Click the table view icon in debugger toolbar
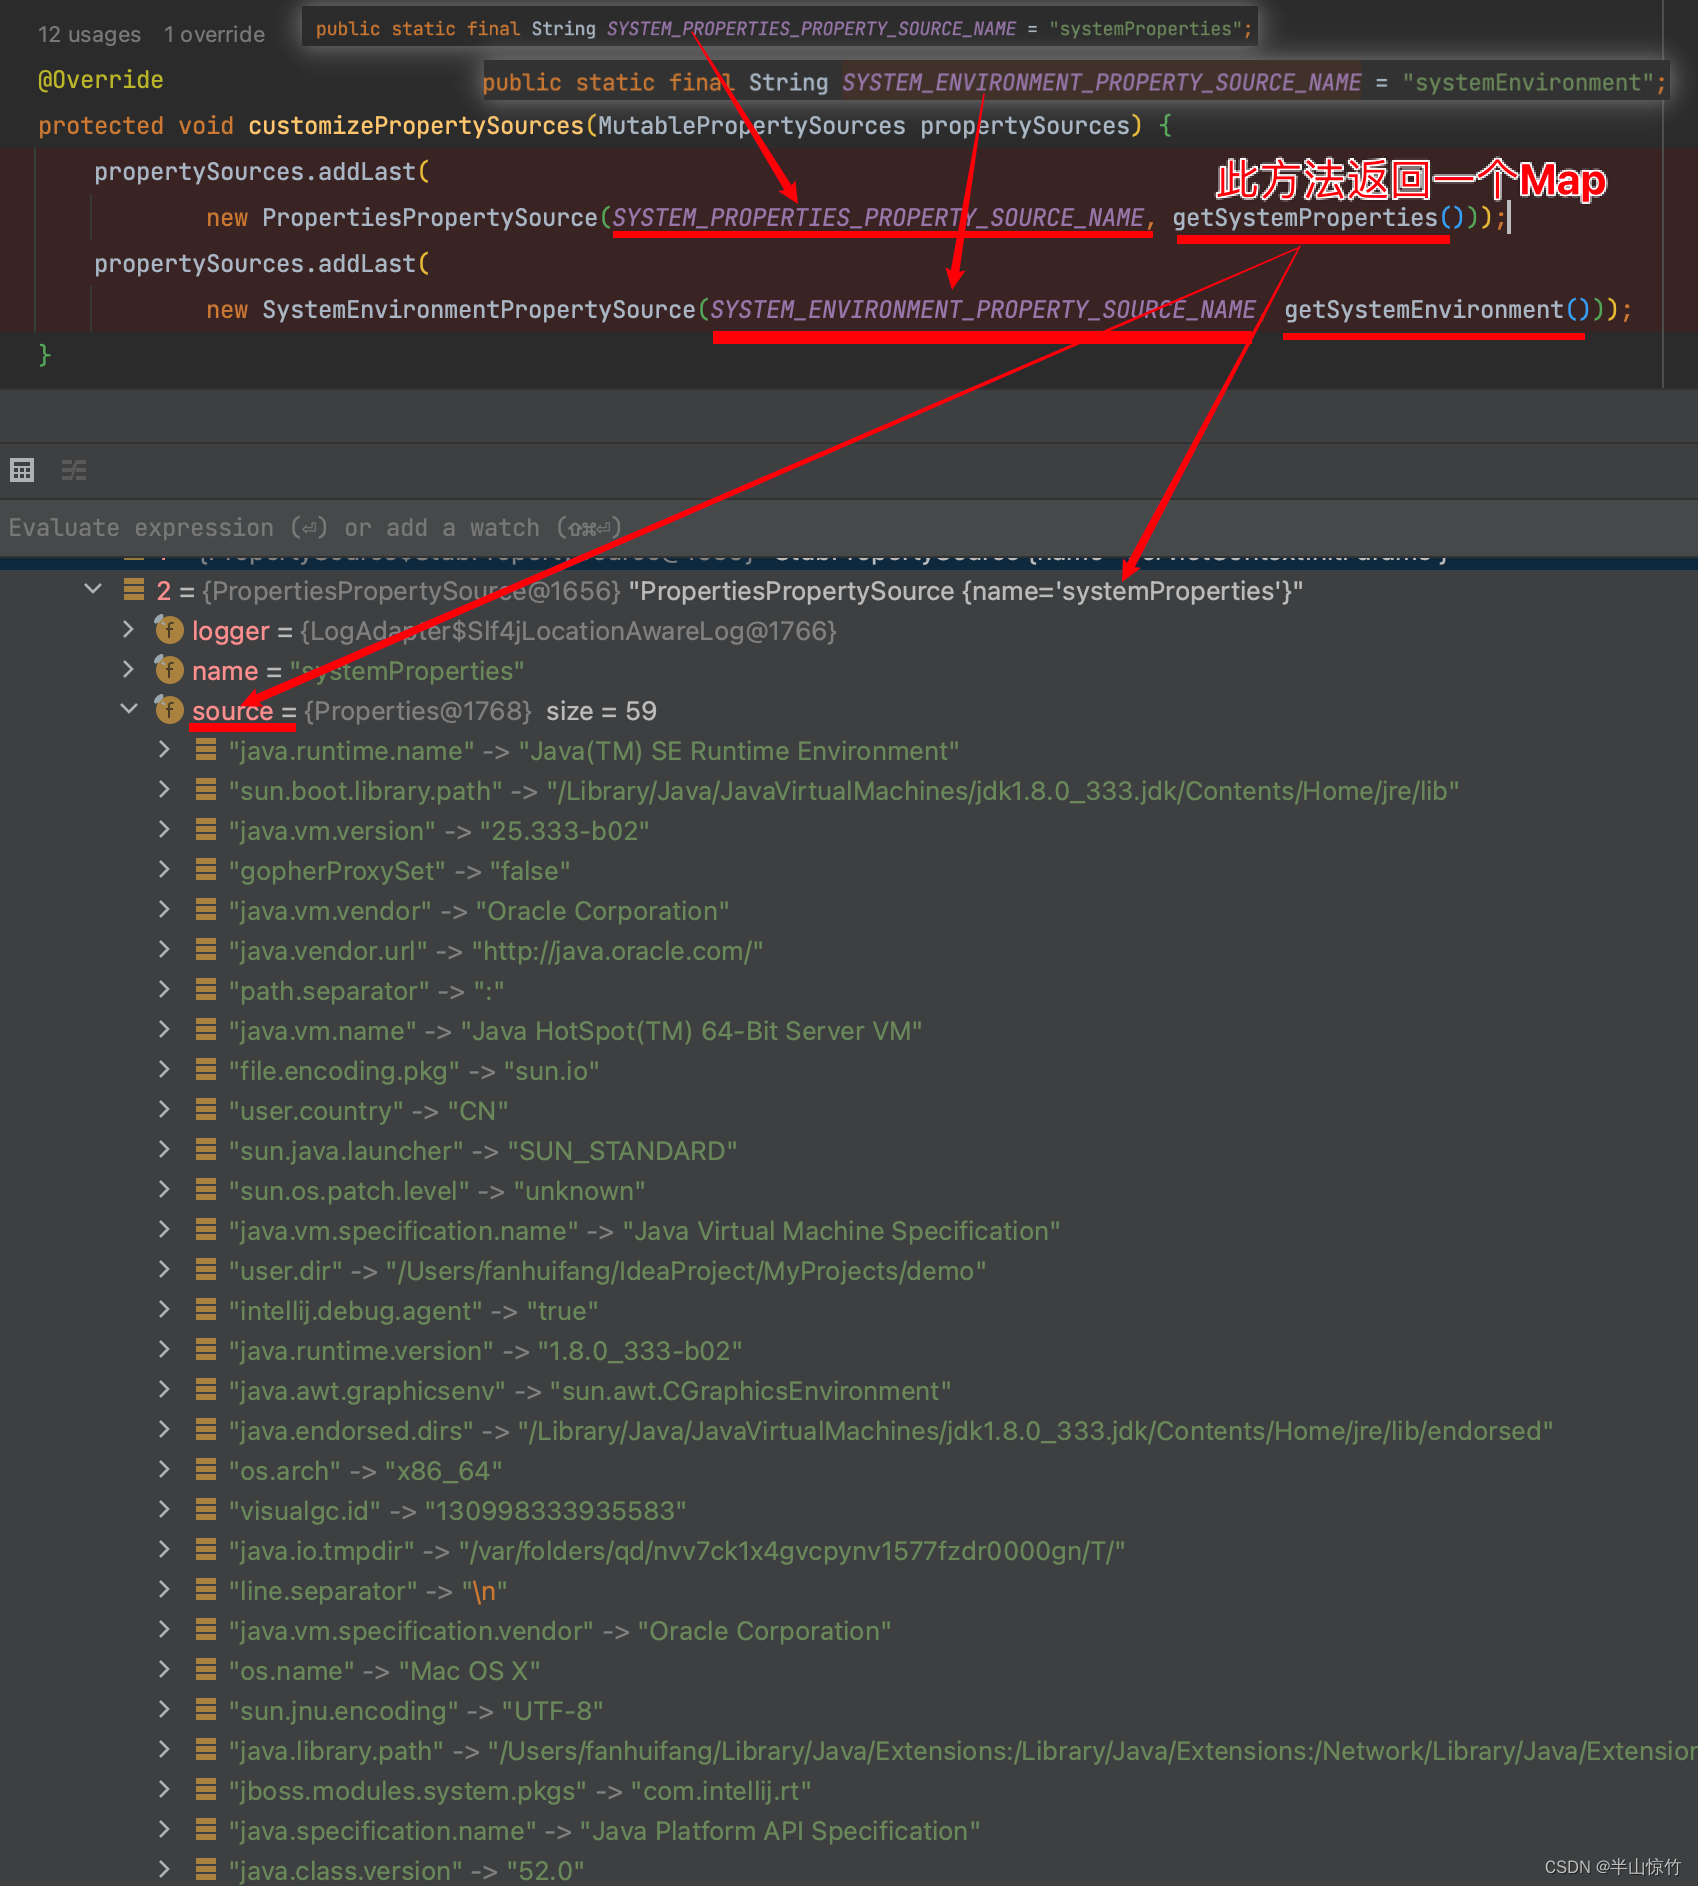Image resolution: width=1698 pixels, height=1886 pixels. 22,469
